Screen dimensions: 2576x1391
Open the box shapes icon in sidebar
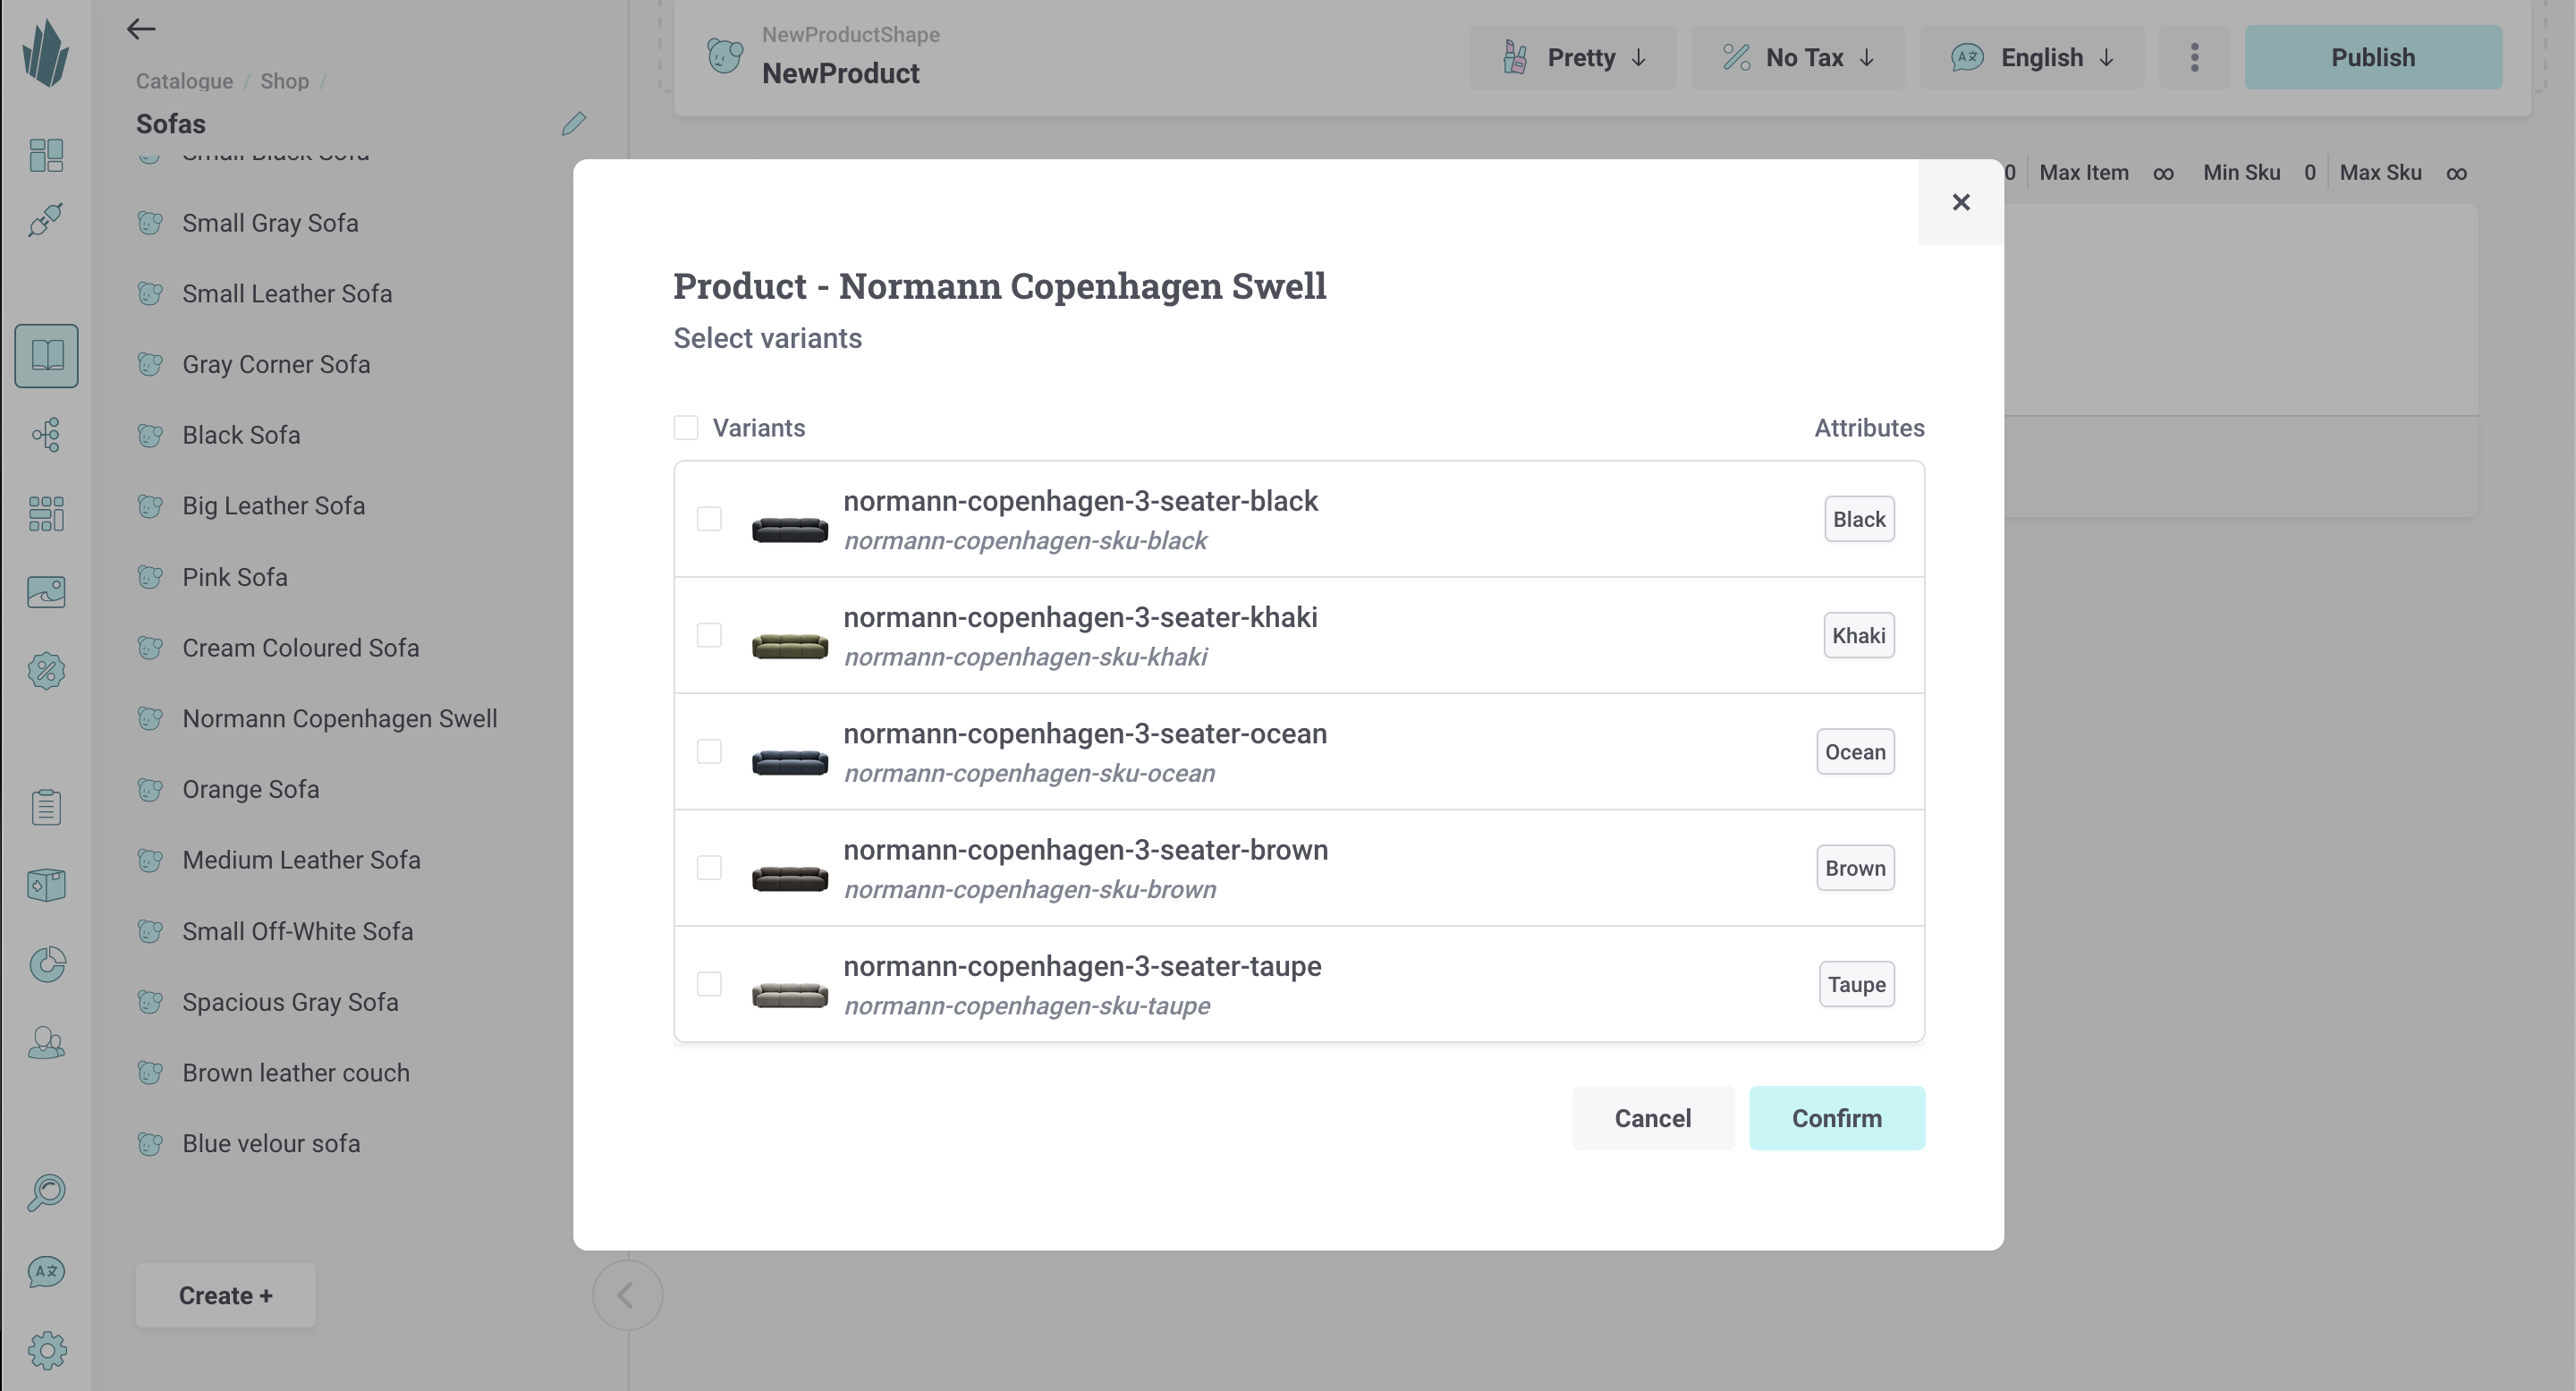[46, 885]
